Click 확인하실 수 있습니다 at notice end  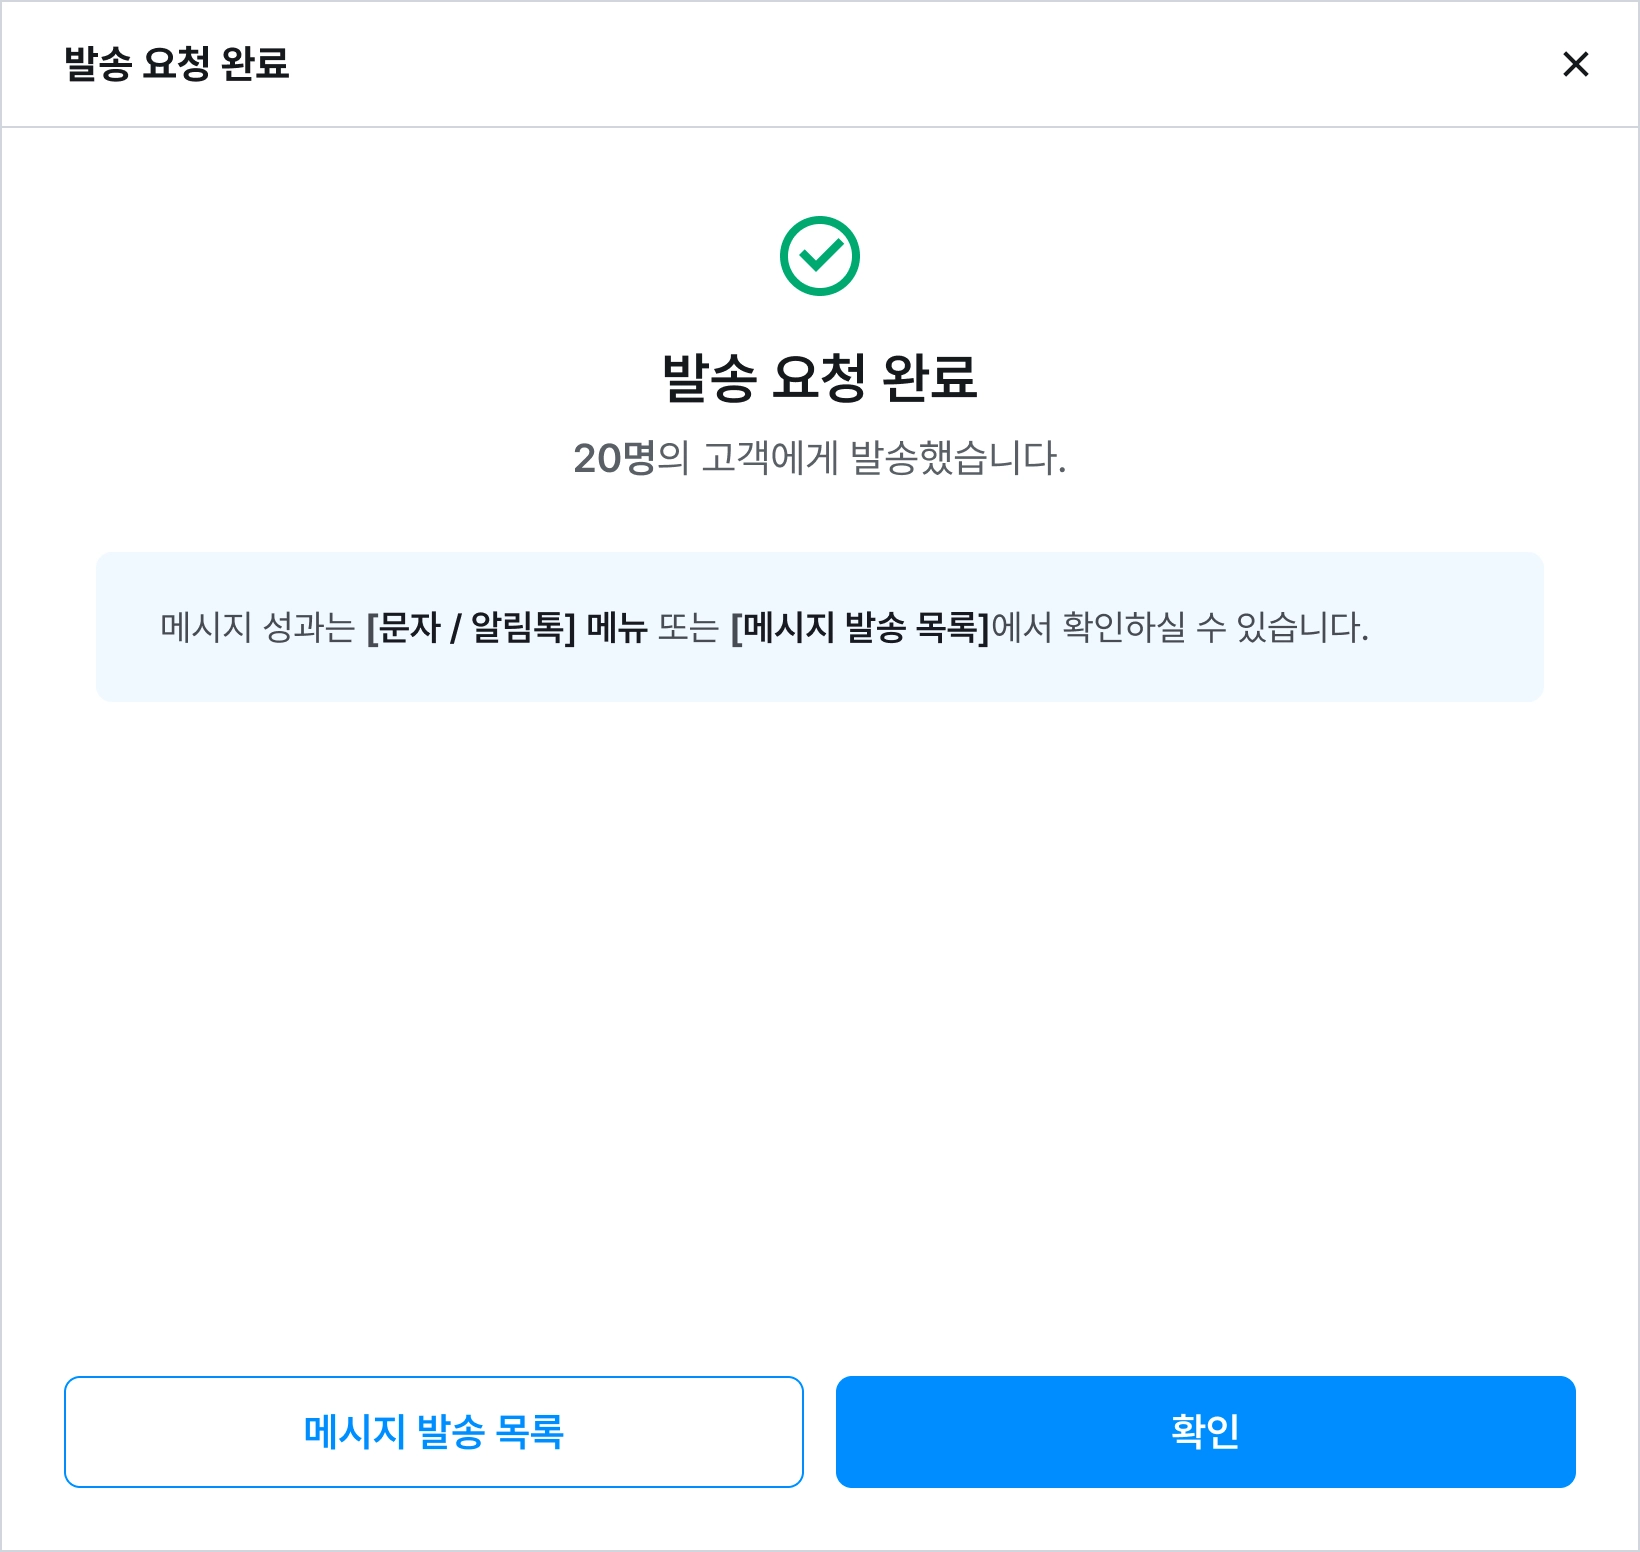tap(1214, 627)
